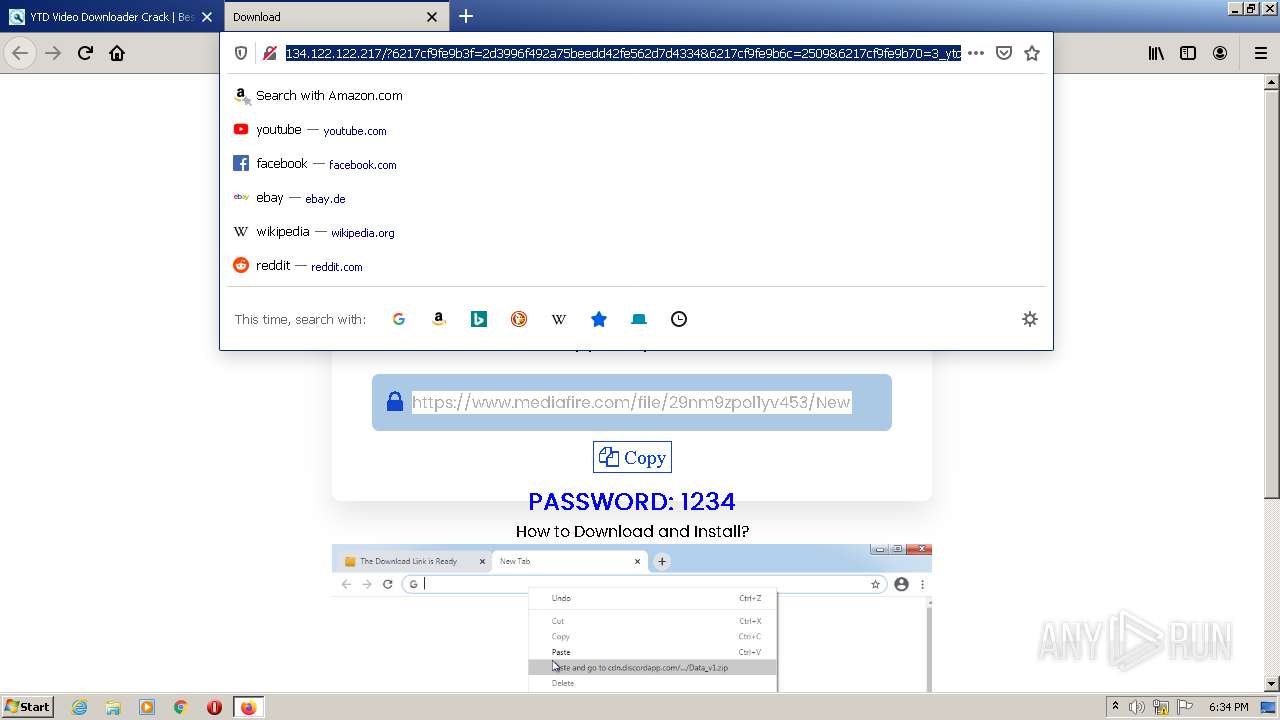This screenshot has width=1280, height=720.
Task: Search this time with Bing
Action: coord(479,319)
